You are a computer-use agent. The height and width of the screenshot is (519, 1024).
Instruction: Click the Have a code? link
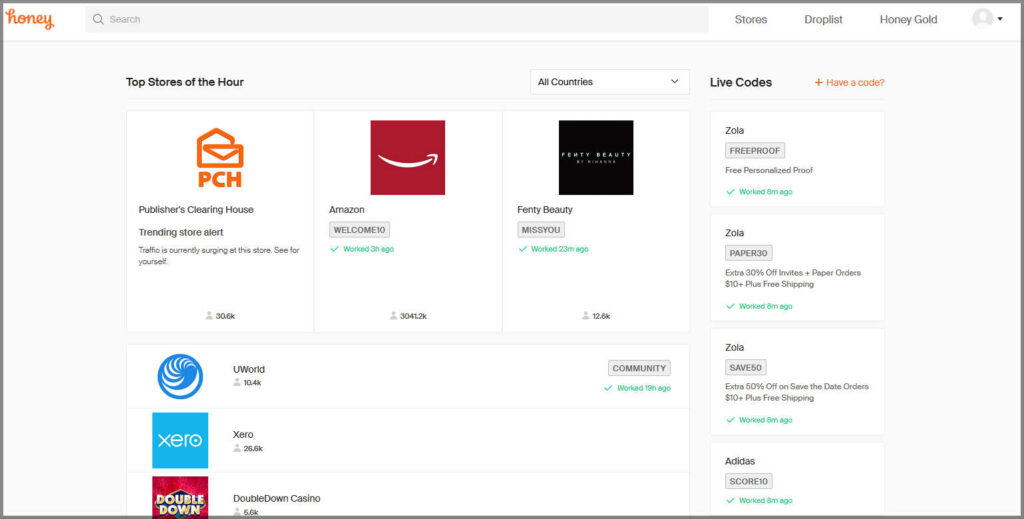[x=849, y=83]
